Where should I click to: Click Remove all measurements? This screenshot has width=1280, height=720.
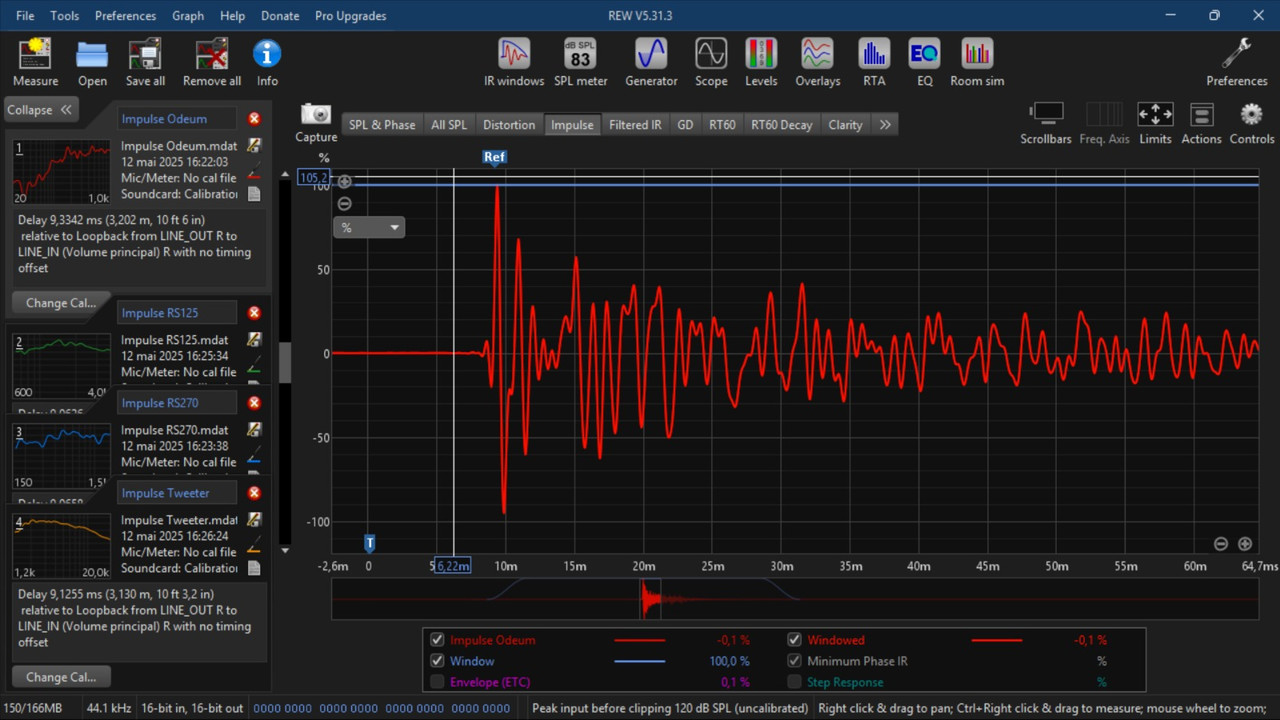click(x=212, y=62)
